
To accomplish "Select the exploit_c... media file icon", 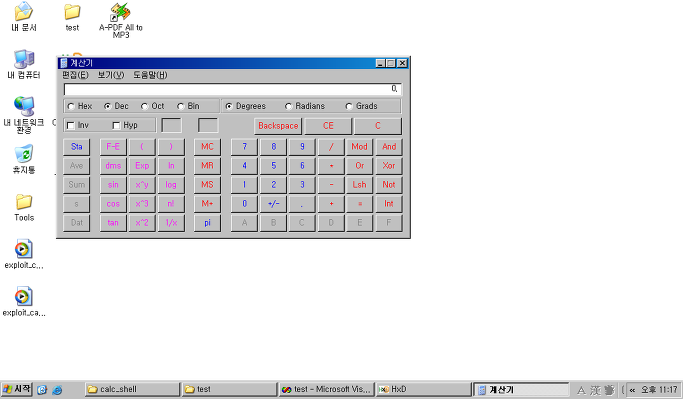I will (24, 254).
